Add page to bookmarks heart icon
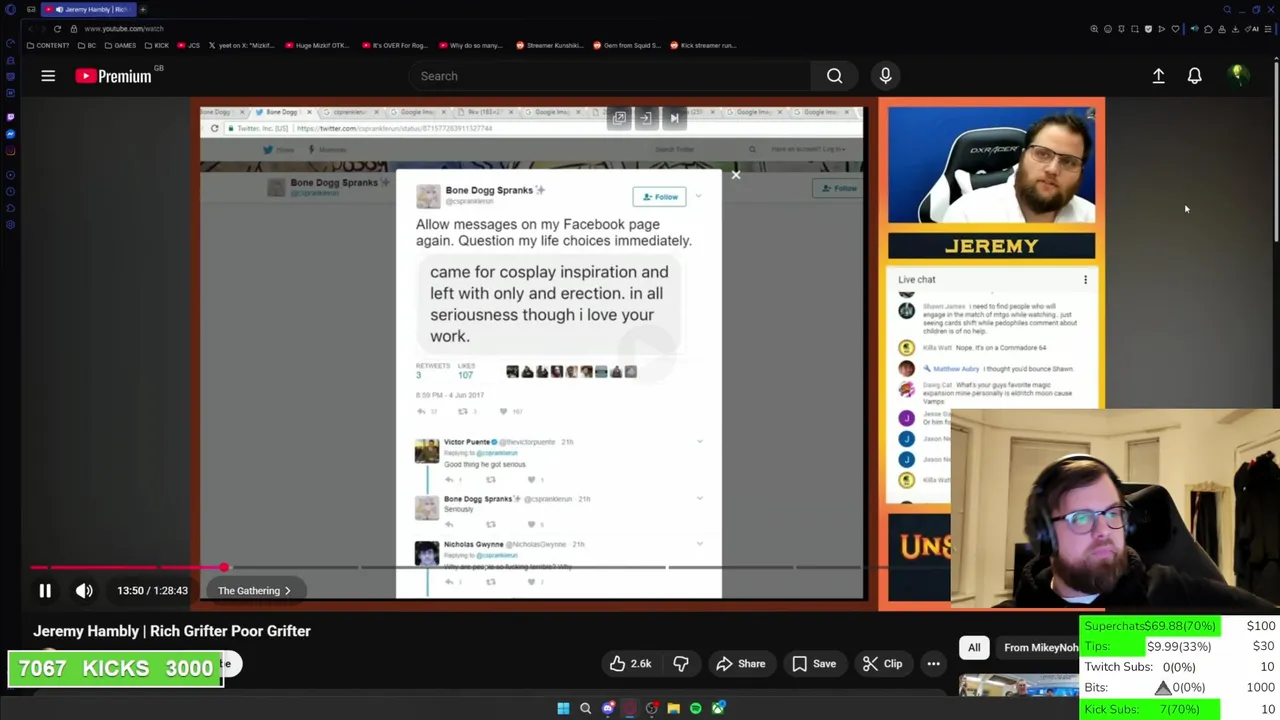1280x720 pixels. tap(1175, 29)
